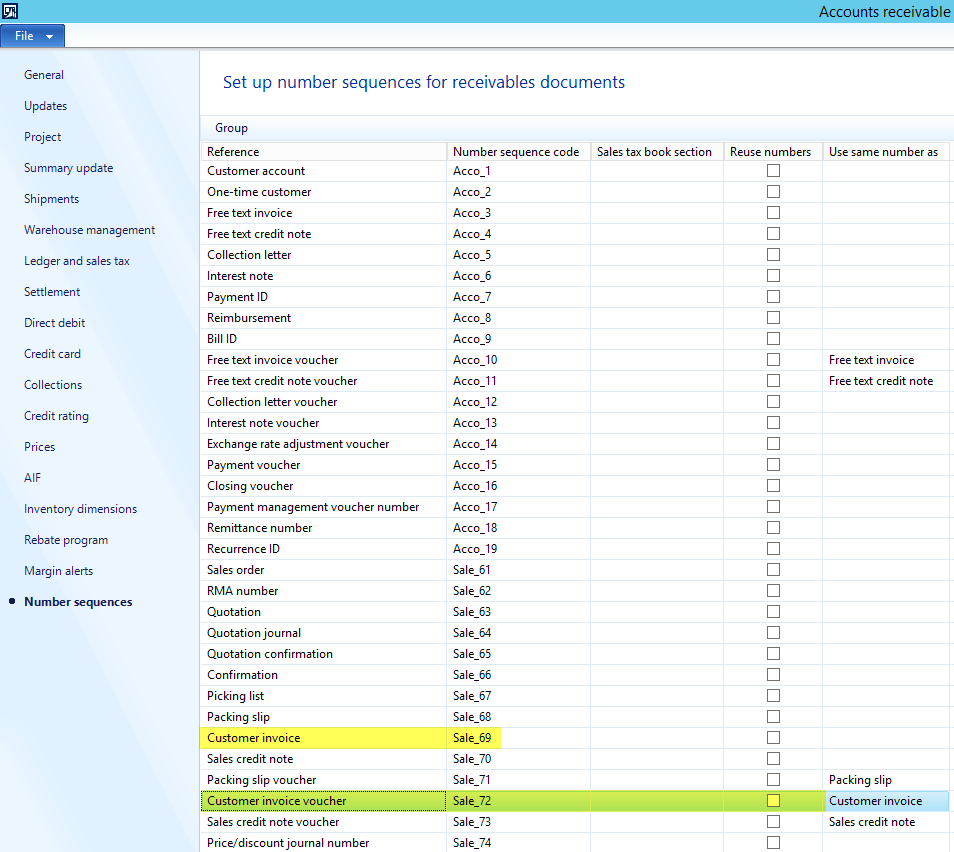Click the application icon in title bar

tap(10, 11)
